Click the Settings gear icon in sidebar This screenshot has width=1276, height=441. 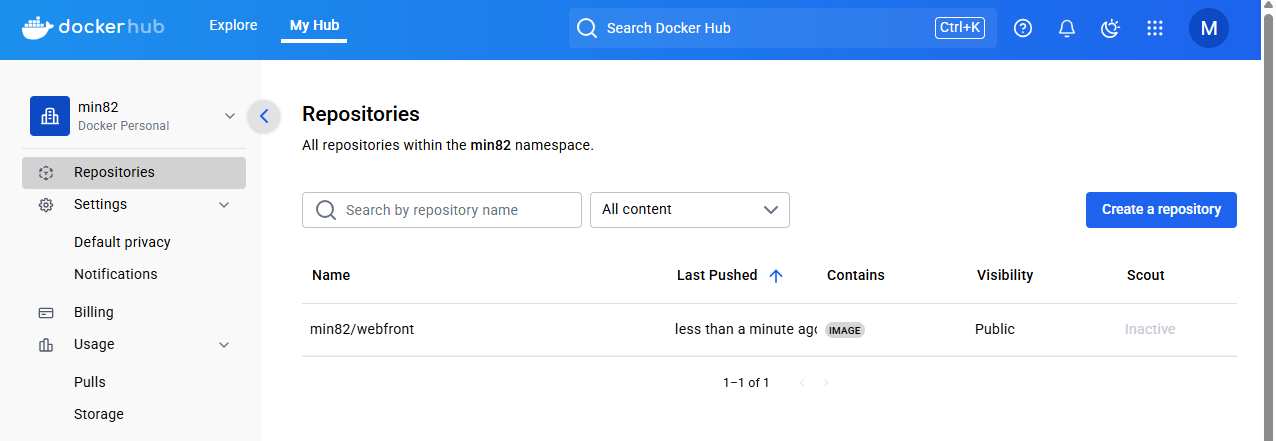[x=46, y=204]
